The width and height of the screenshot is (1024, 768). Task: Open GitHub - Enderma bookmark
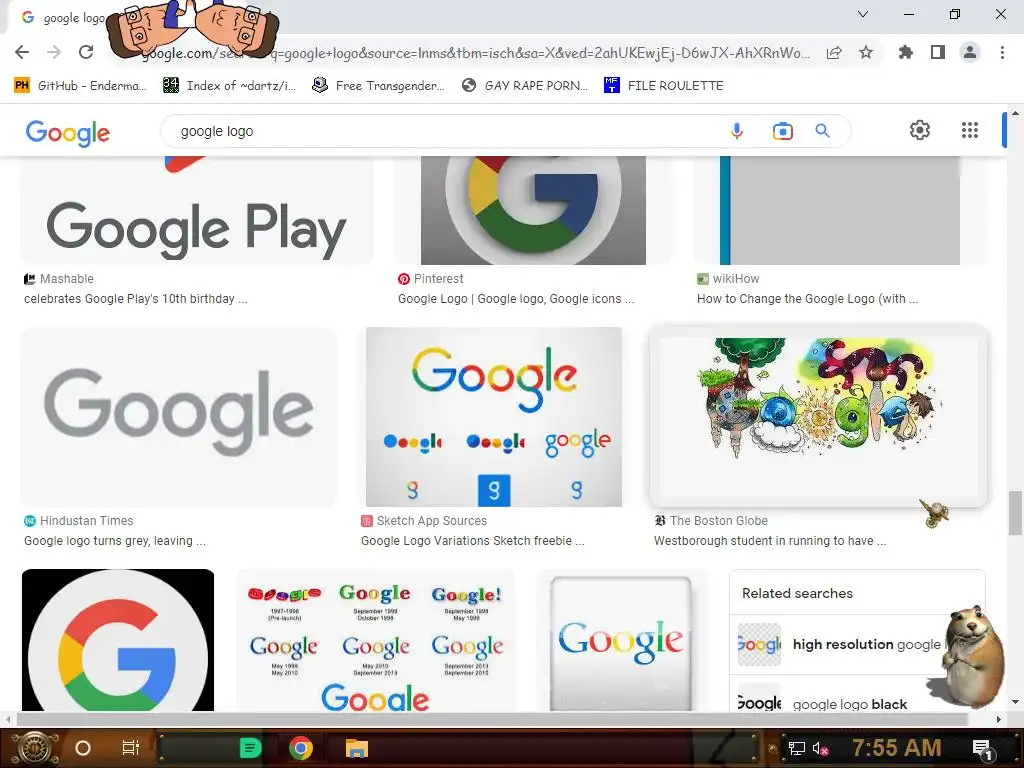click(x=80, y=86)
